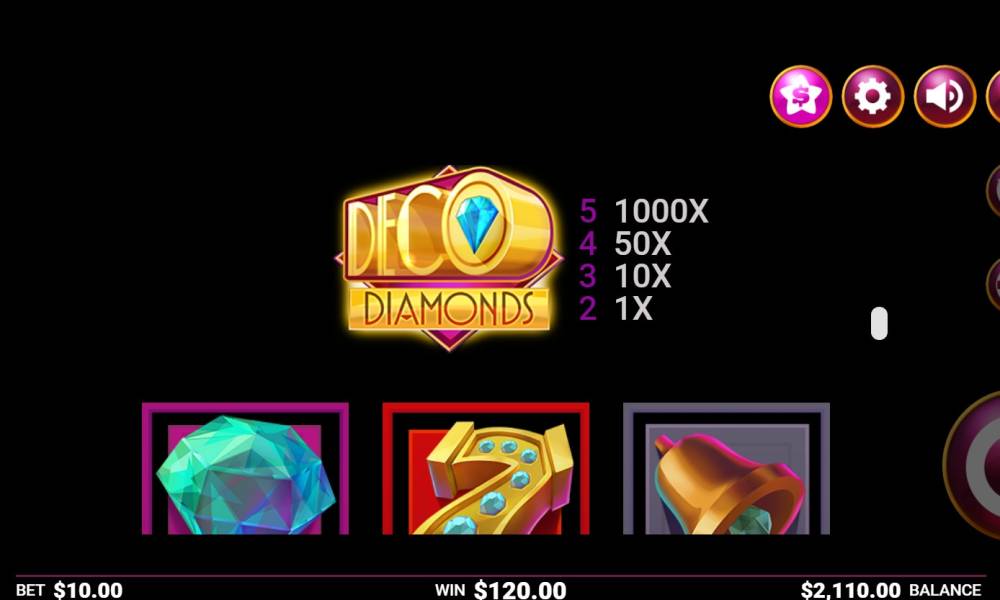Click the $10.00 bet amount
1000x600 pixels.
(88, 590)
